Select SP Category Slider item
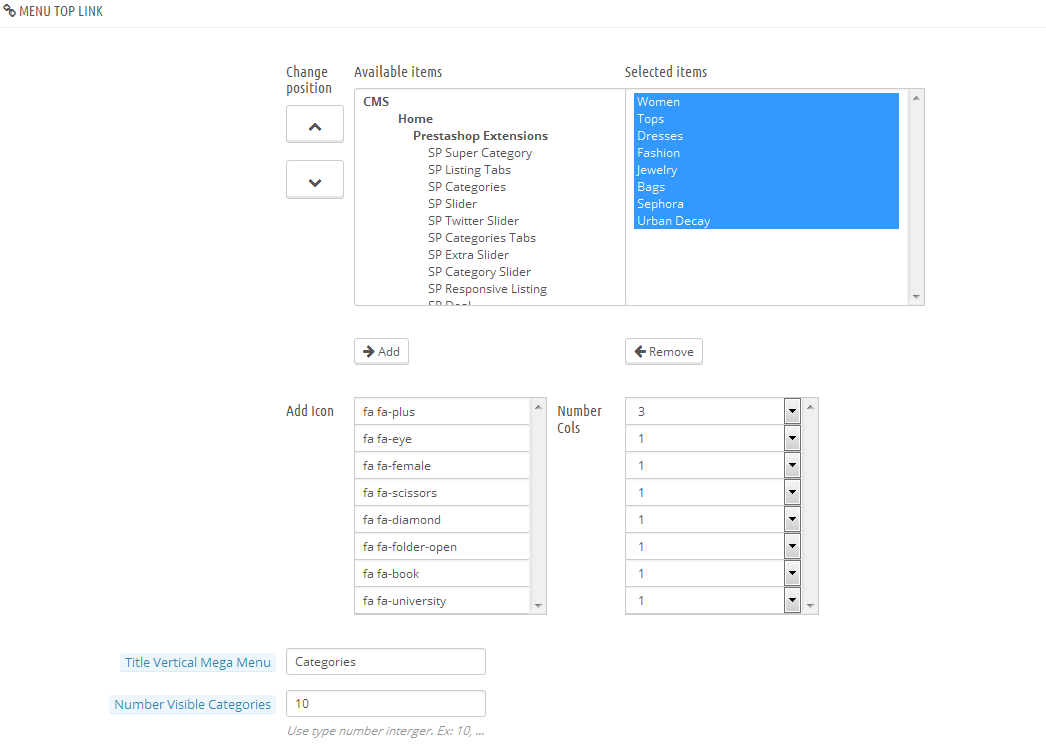Image resolution: width=1046 pixels, height=748 pixels. [x=479, y=272]
